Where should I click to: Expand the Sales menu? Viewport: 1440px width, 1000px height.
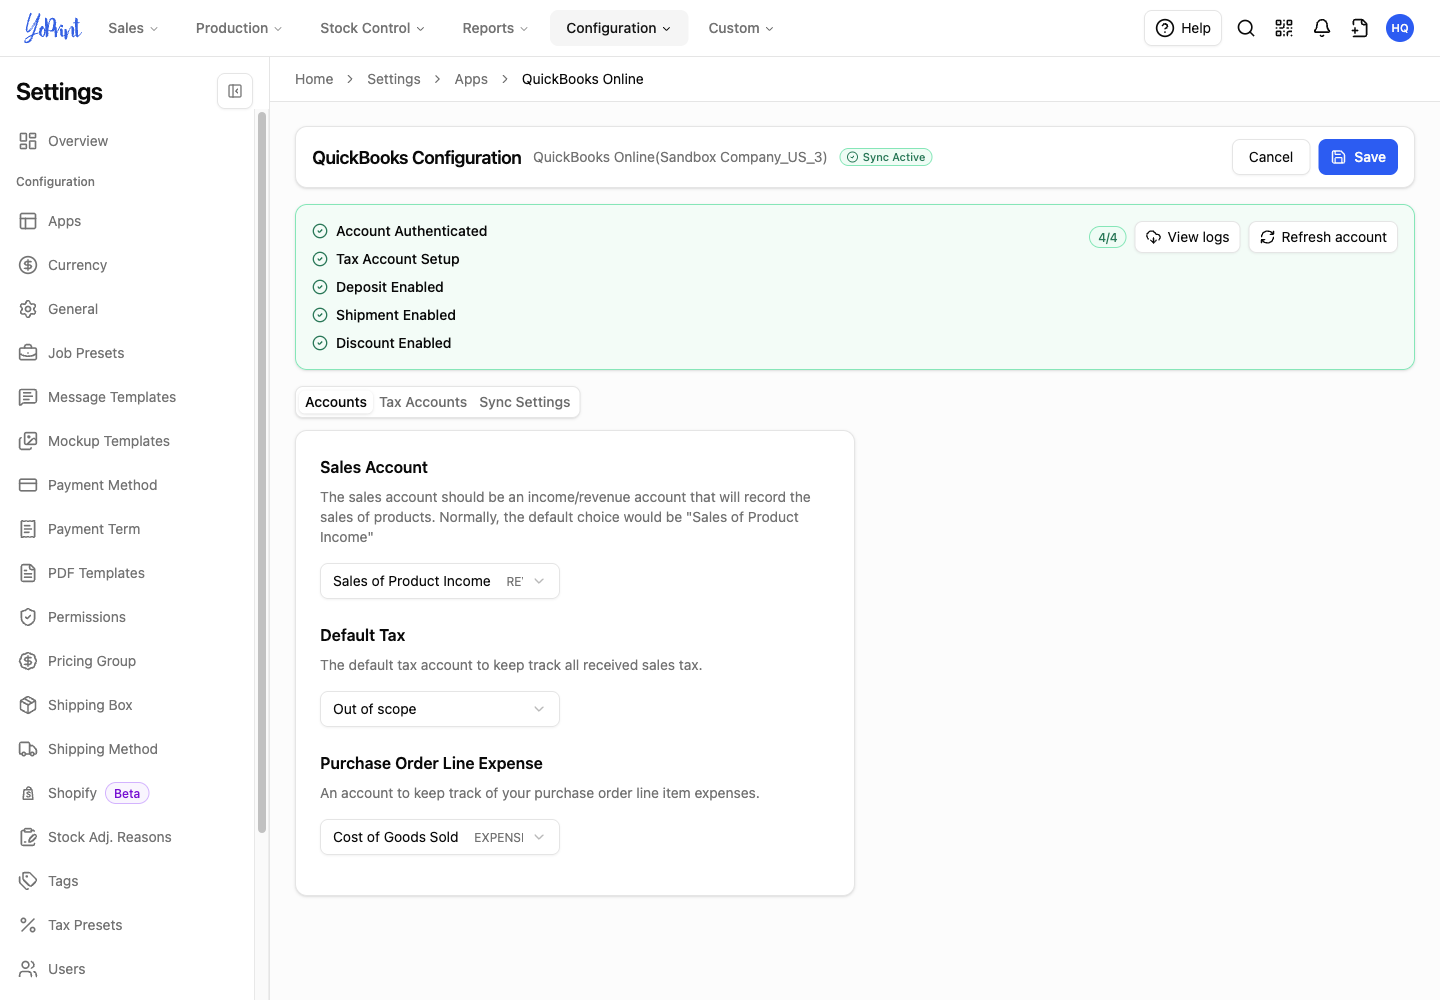pos(133,28)
